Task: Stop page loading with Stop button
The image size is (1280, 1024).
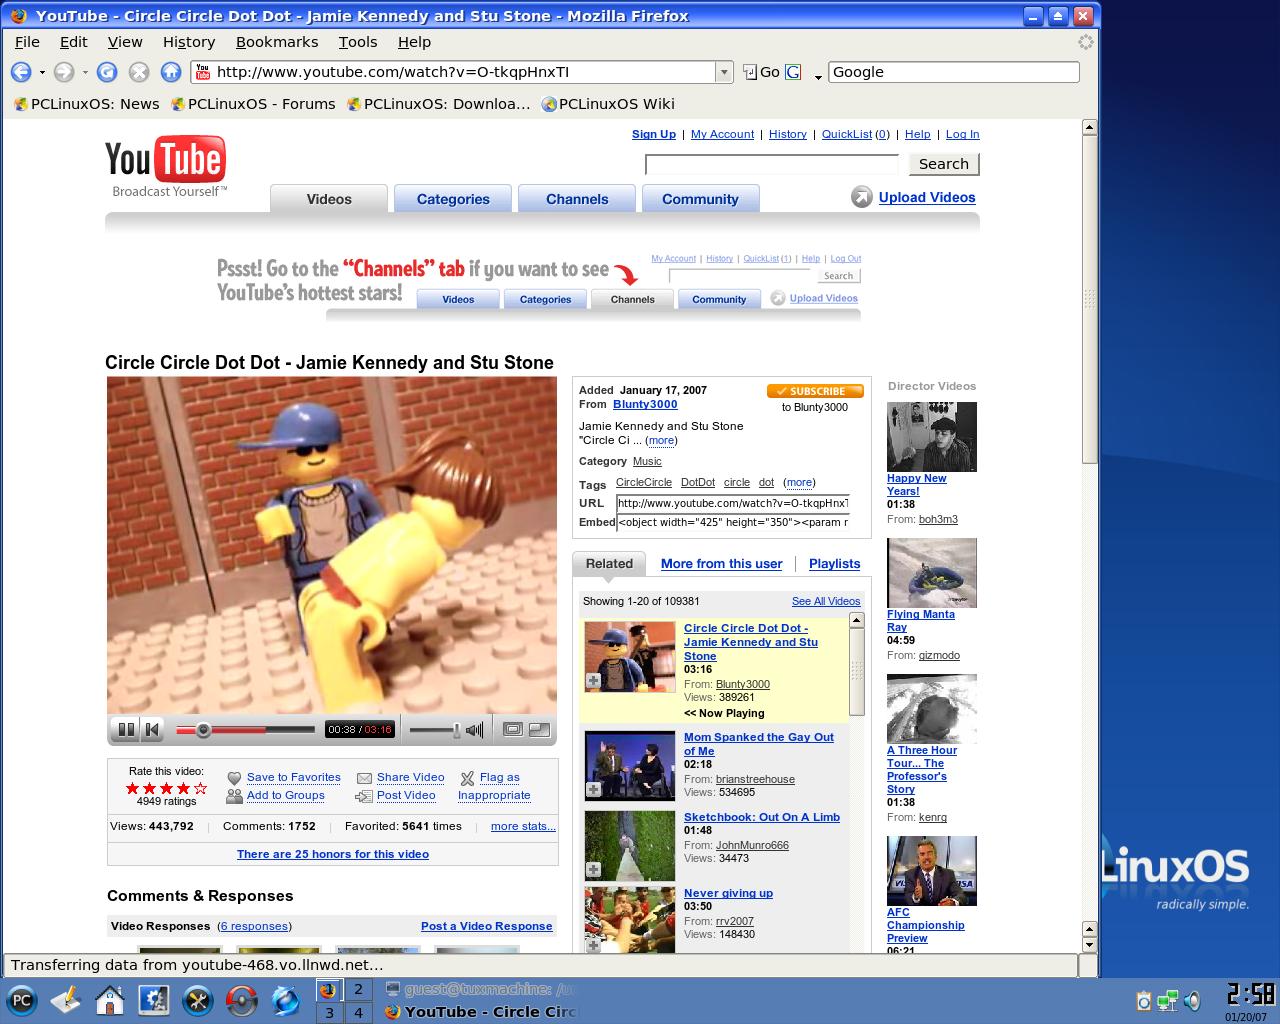Action: pyautogui.click(x=139, y=72)
